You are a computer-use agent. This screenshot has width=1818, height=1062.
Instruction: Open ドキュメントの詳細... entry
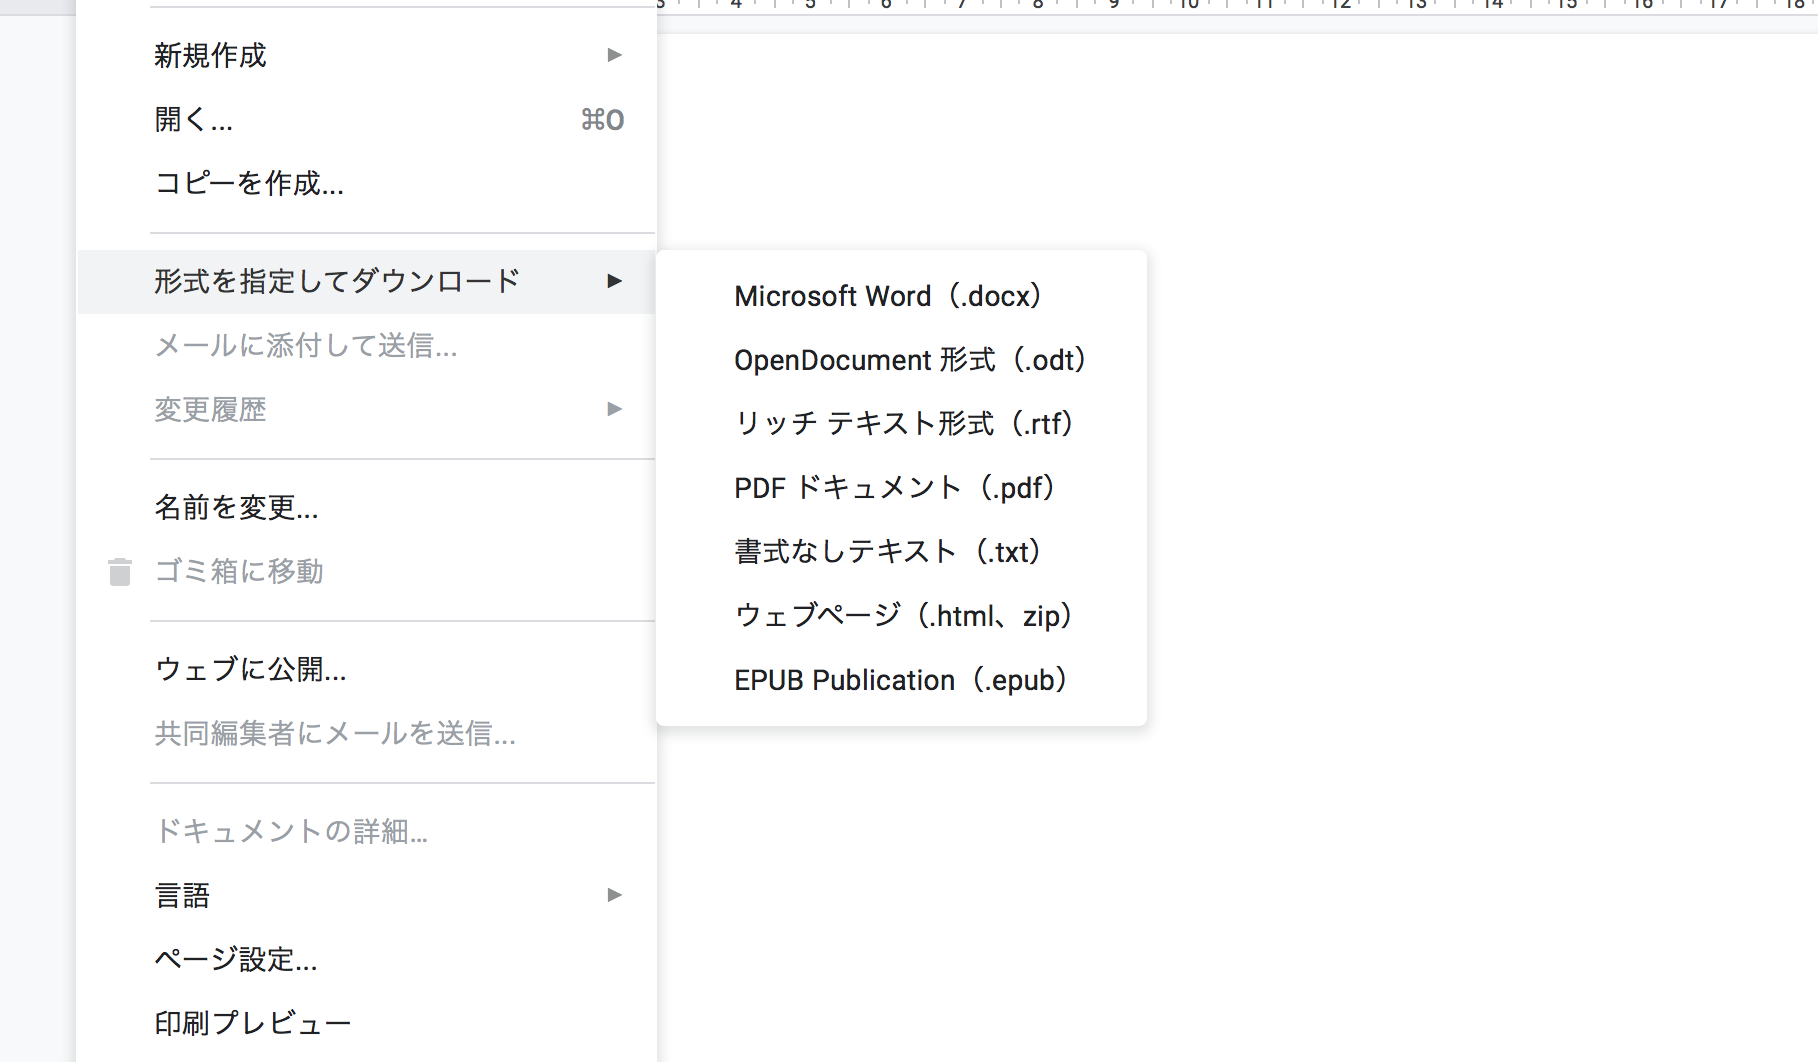coord(366,832)
